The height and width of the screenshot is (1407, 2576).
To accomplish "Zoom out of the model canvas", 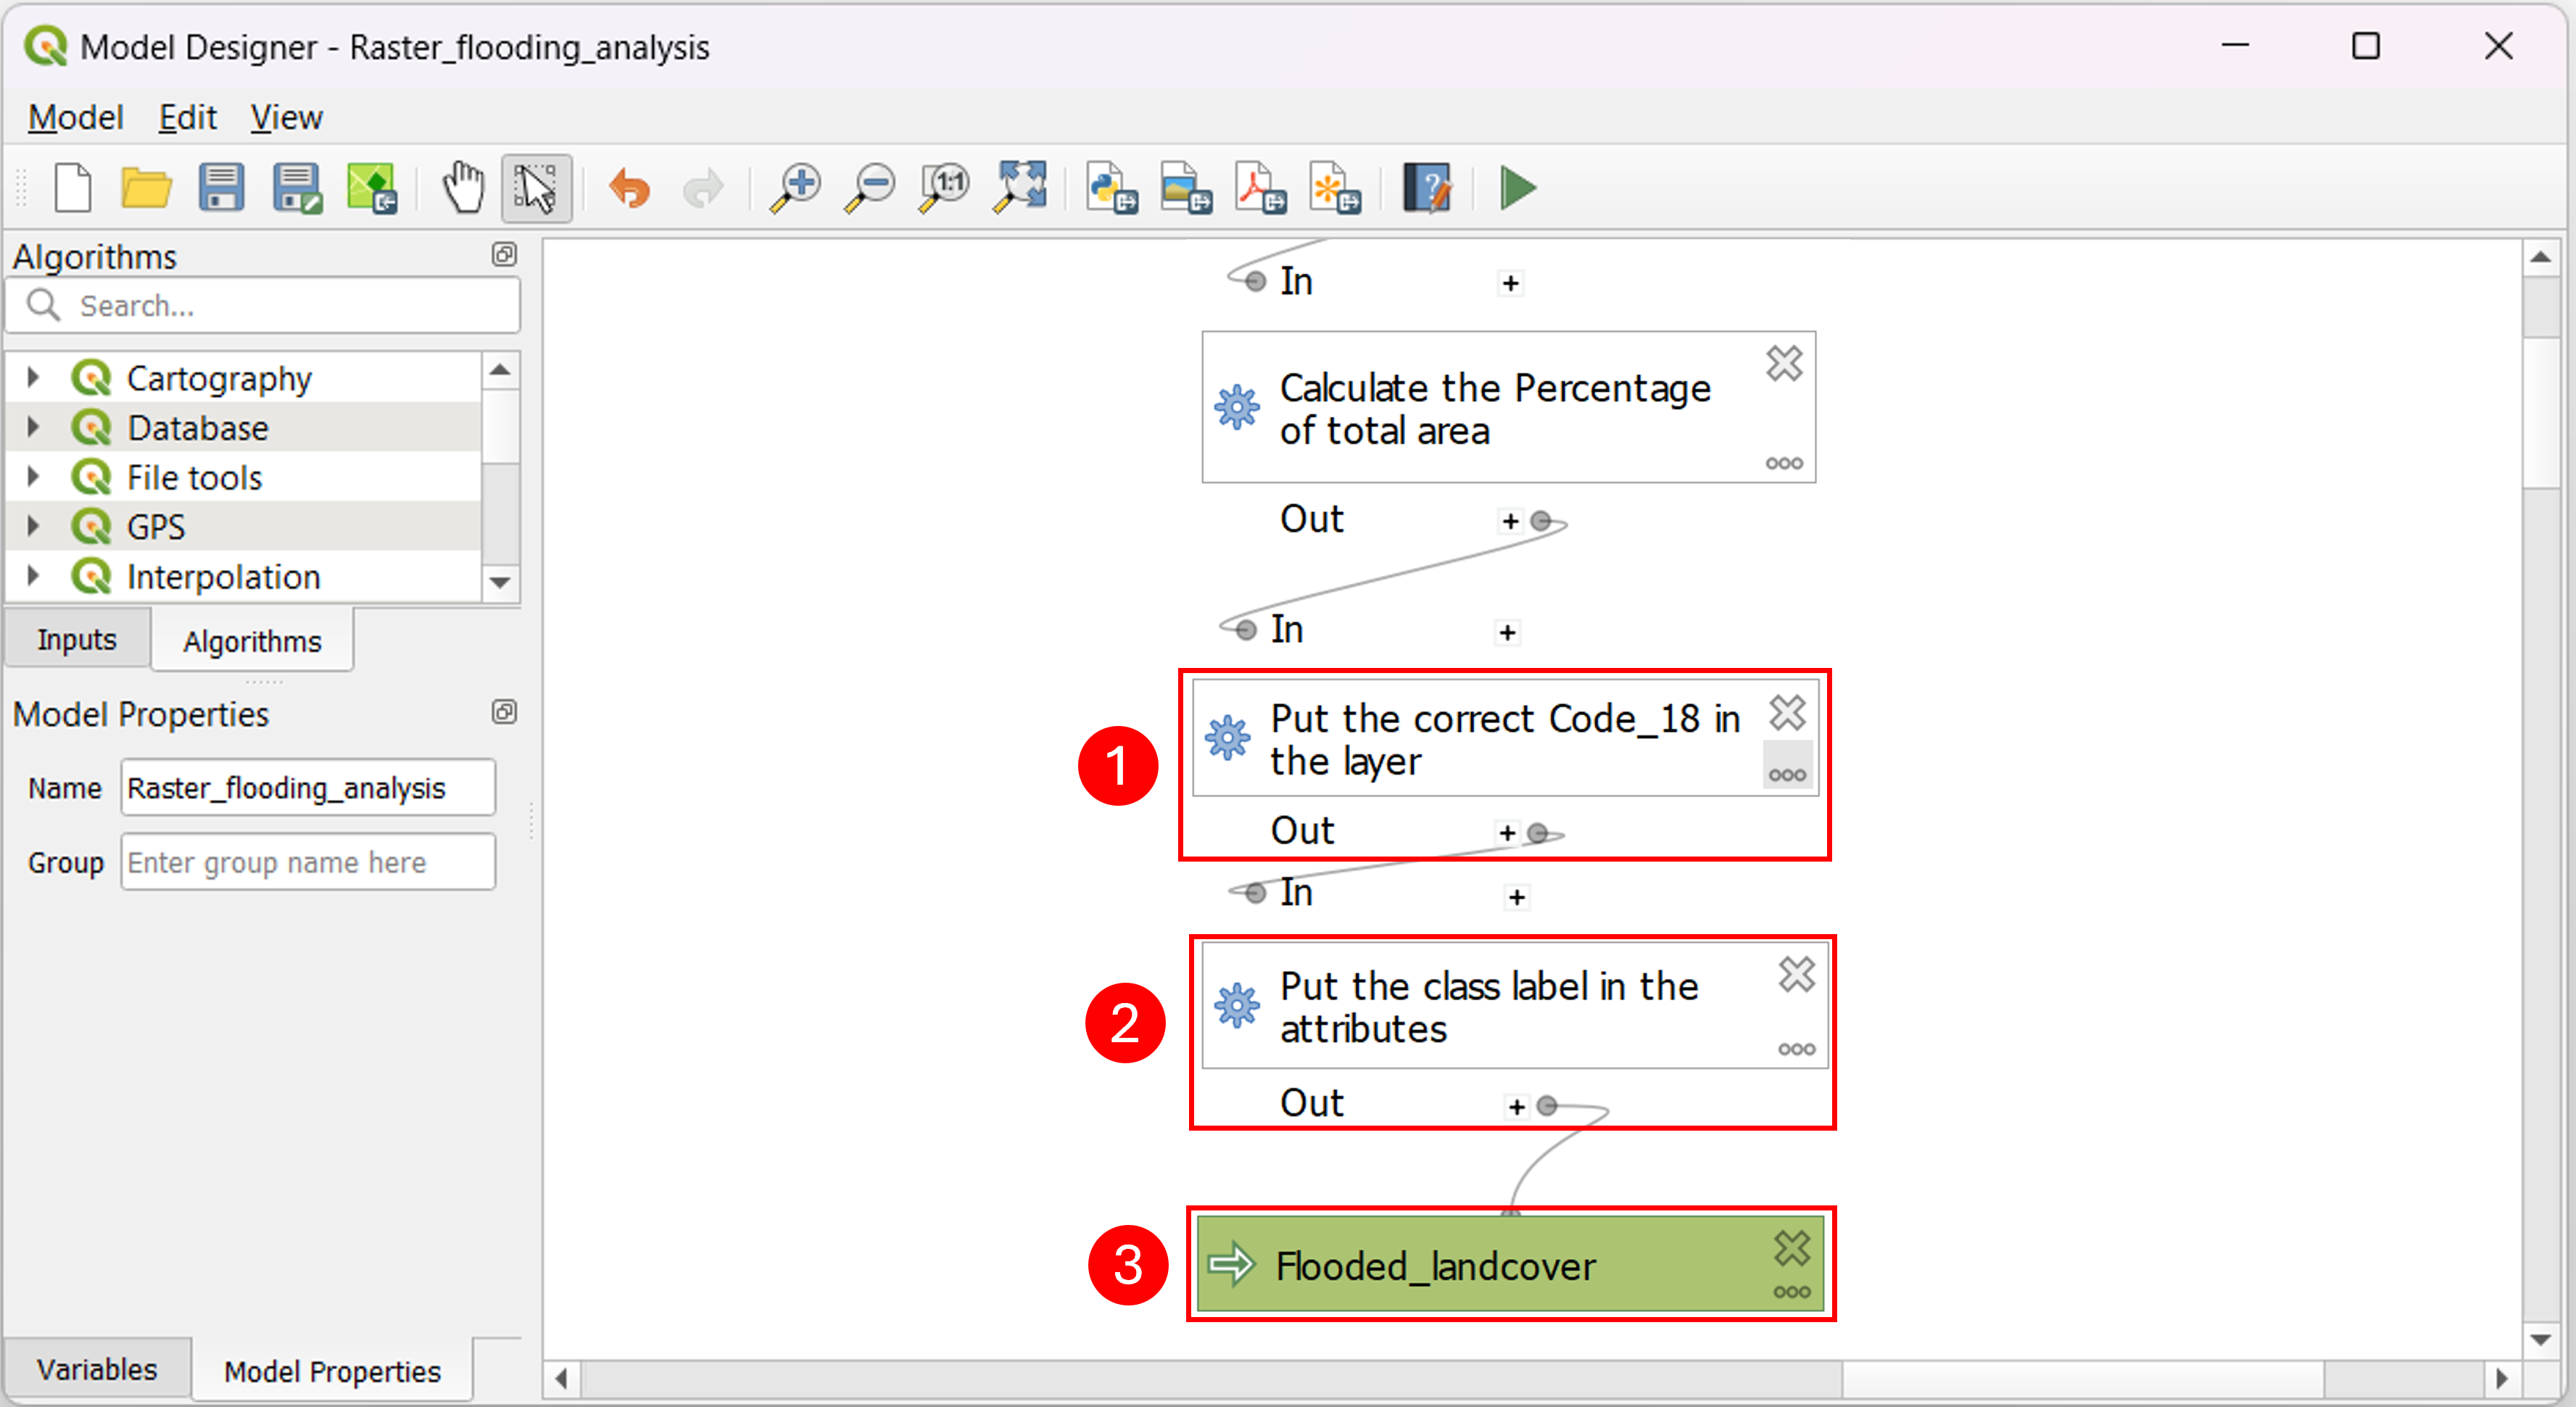I will [x=869, y=187].
